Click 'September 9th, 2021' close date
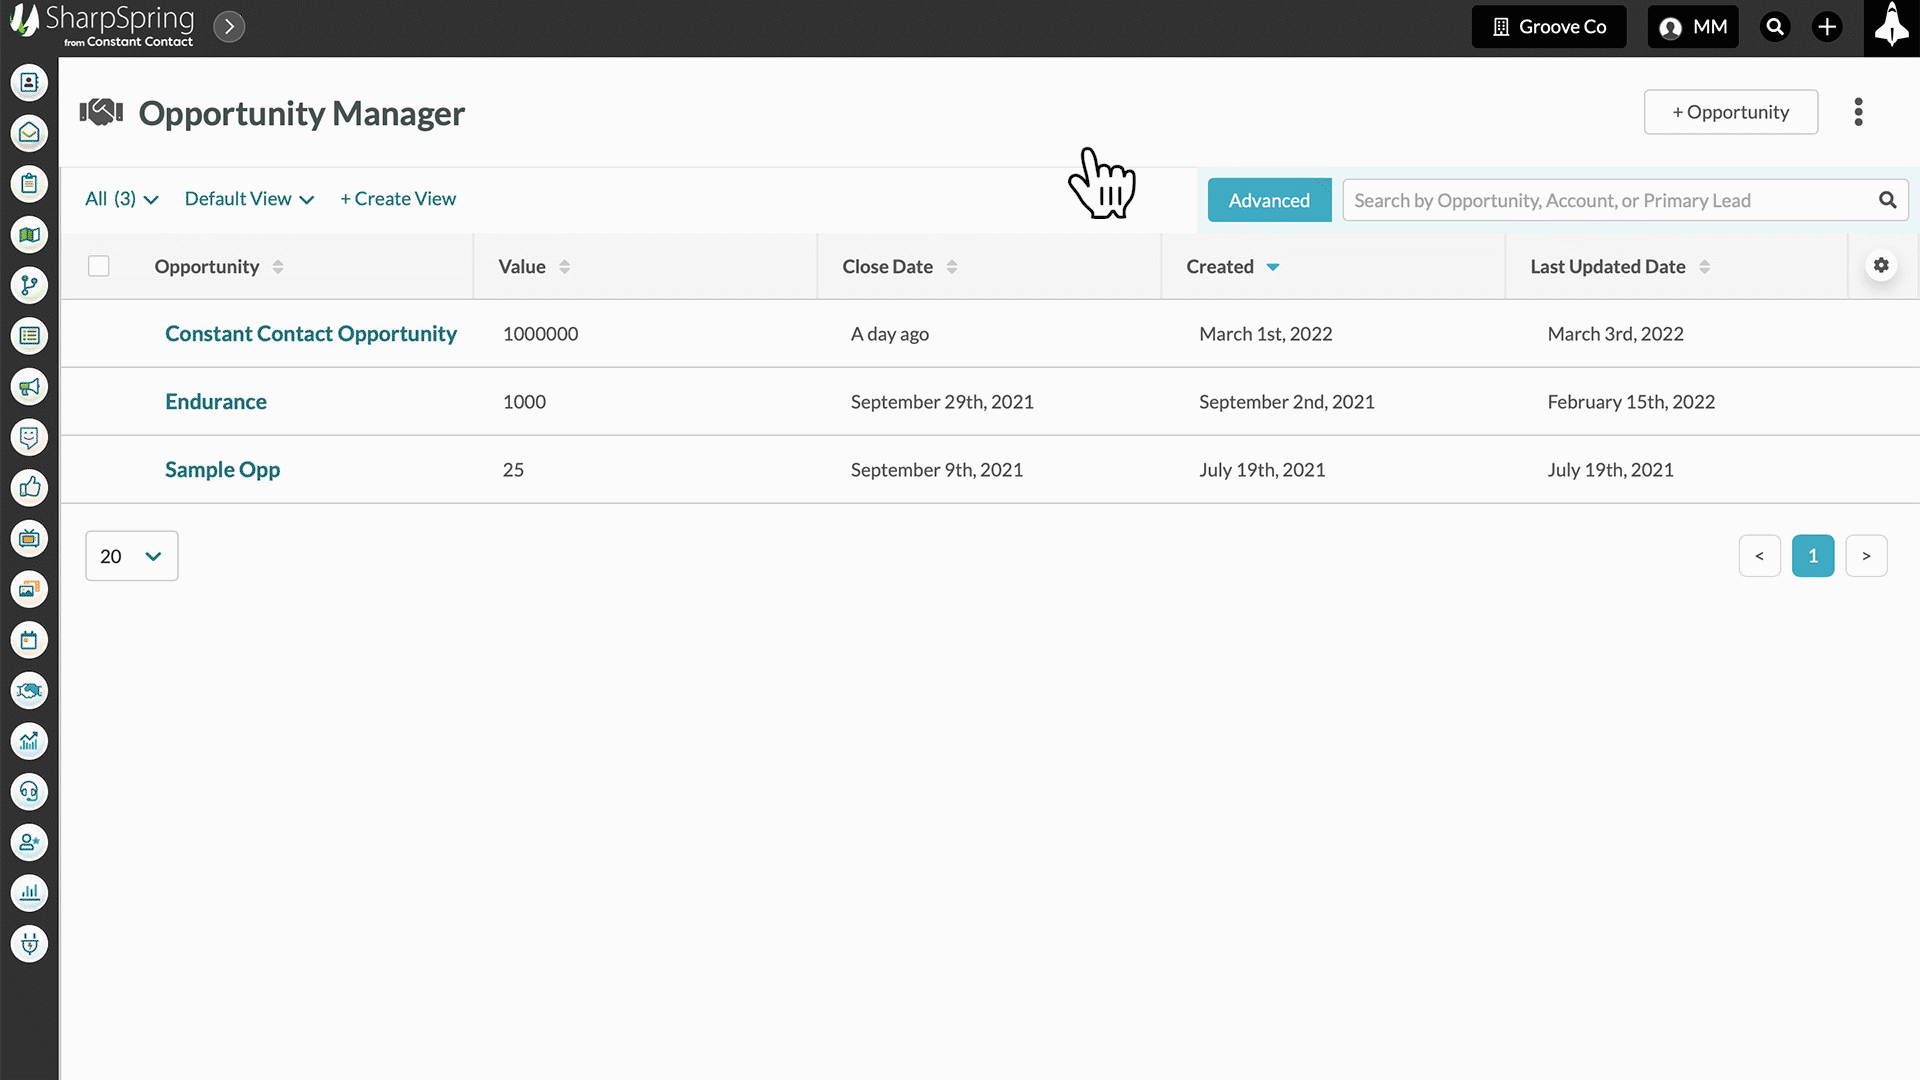Screen dimensions: 1920x1080 tap(937, 470)
